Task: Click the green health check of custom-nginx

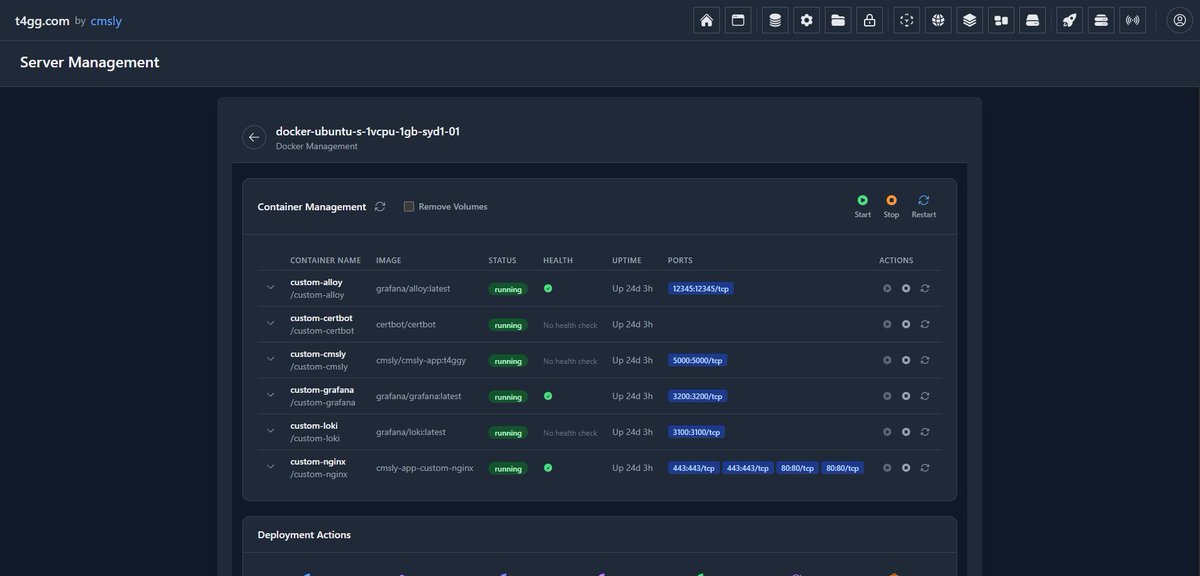Action: pos(548,467)
